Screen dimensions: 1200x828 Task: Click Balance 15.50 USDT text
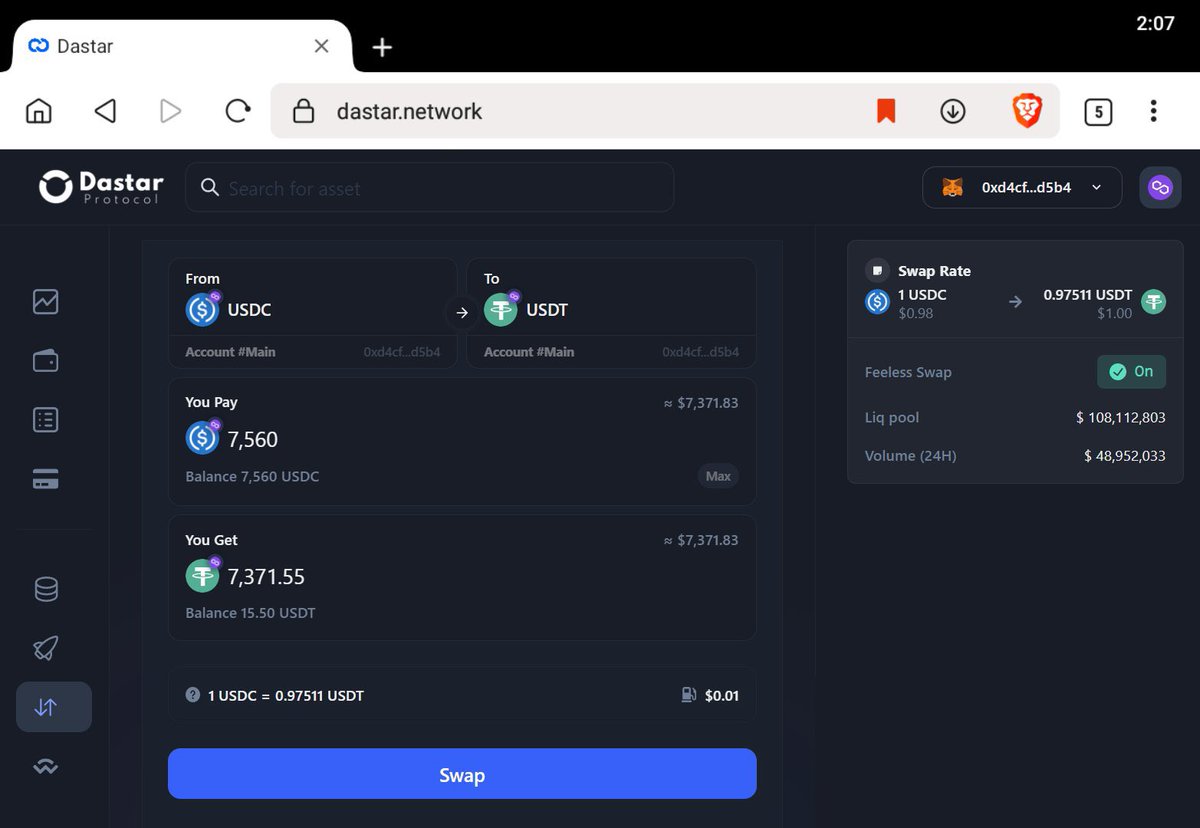(x=250, y=613)
